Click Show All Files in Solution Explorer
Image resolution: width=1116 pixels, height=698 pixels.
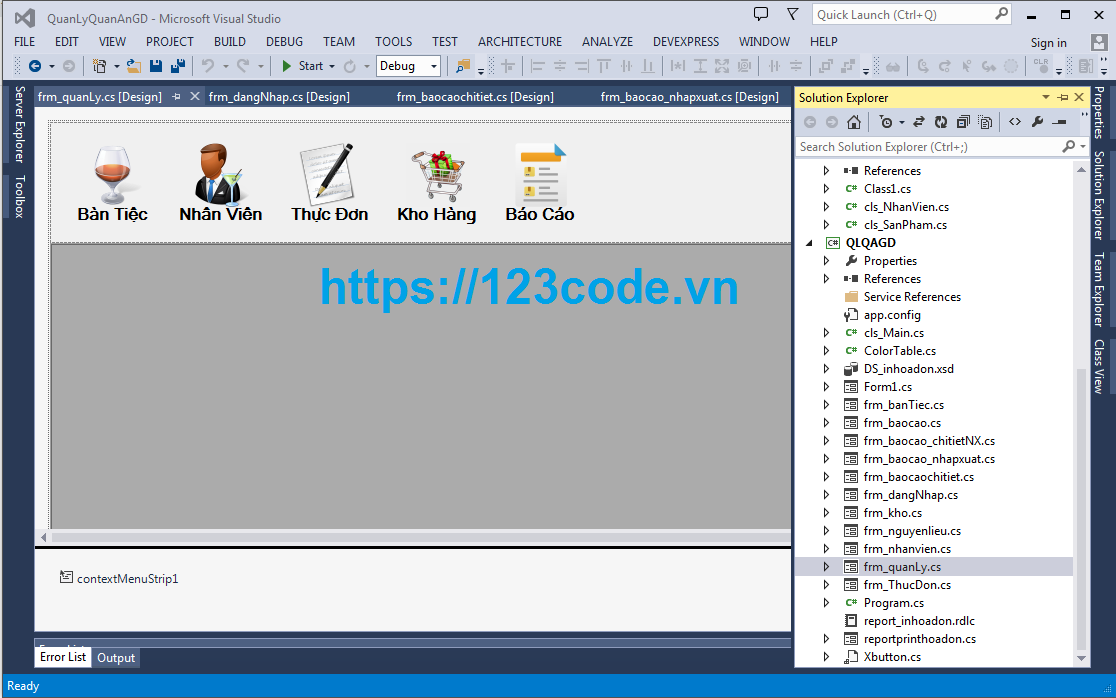[x=984, y=121]
